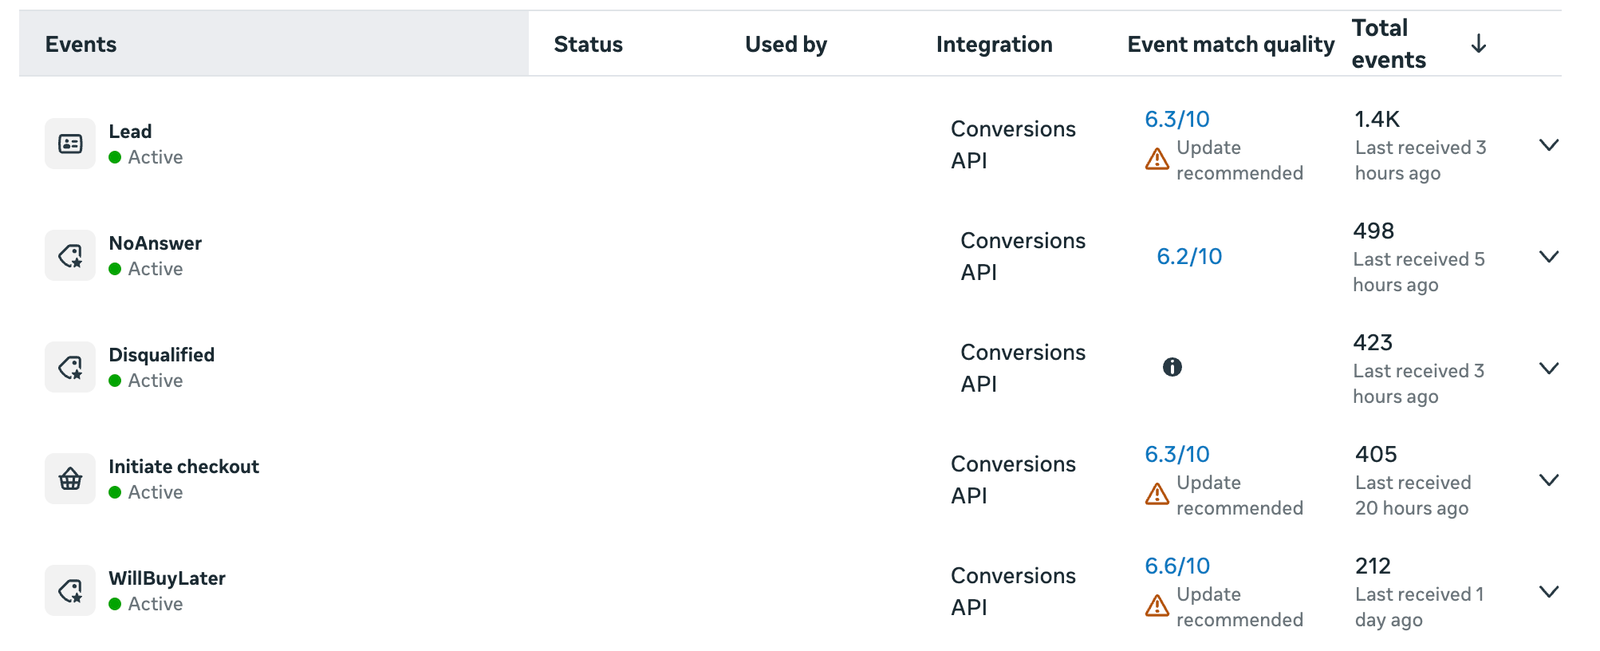Click the 423 total events value
This screenshot has height=651, width=1600.
click(1372, 343)
